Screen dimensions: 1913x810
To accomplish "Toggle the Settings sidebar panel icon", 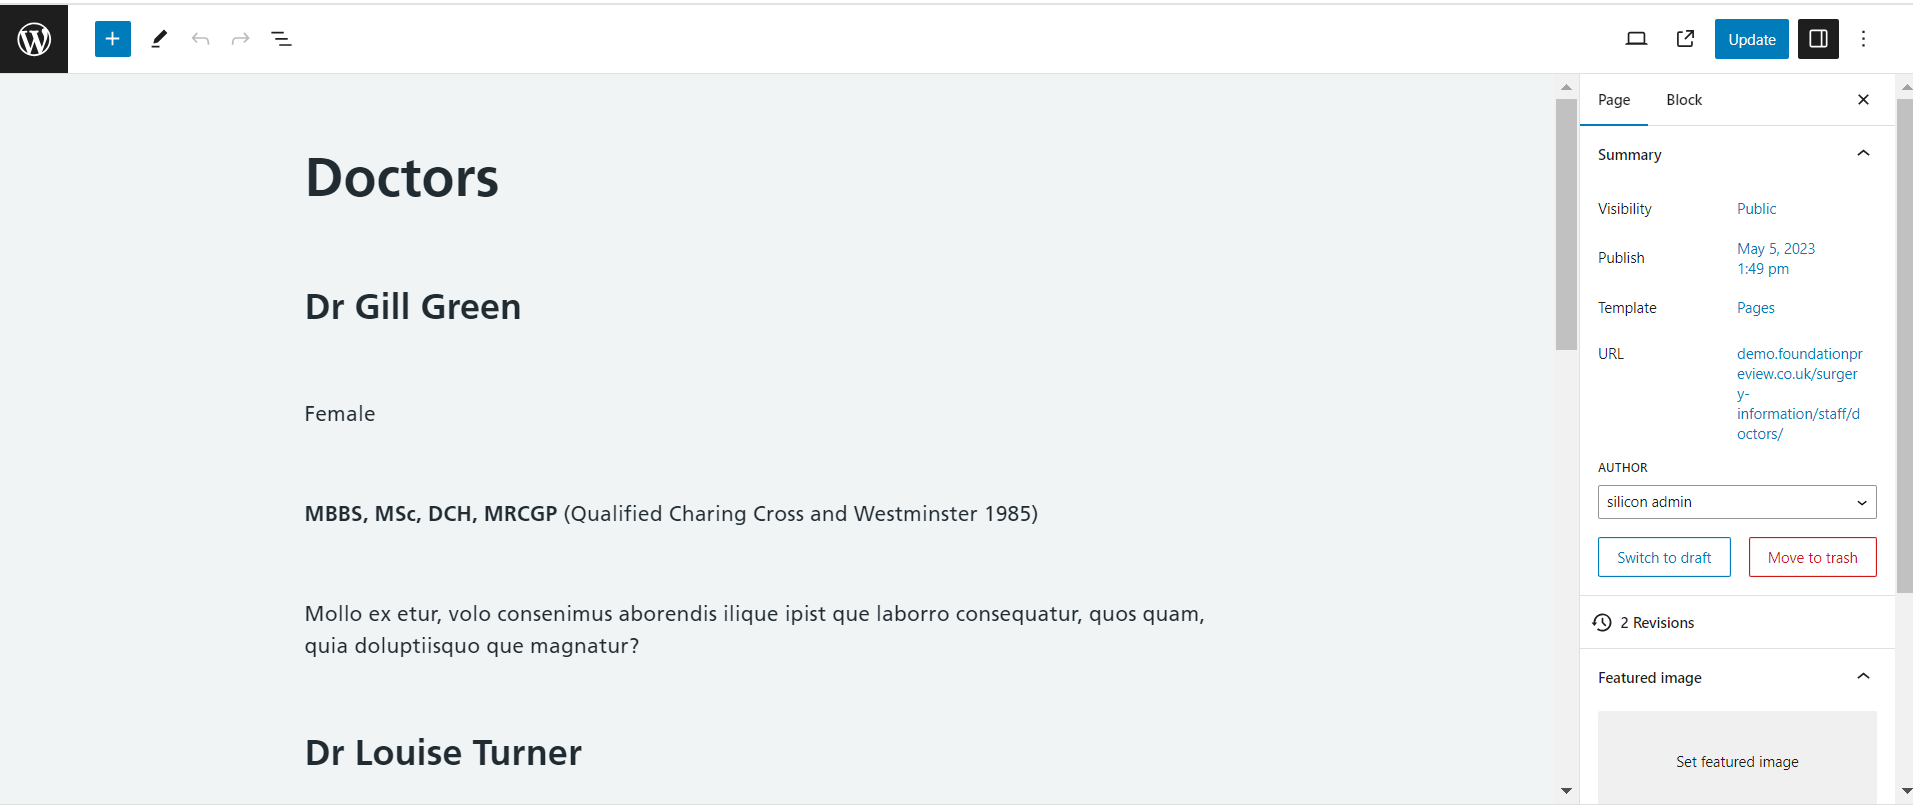I will (1818, 39).
